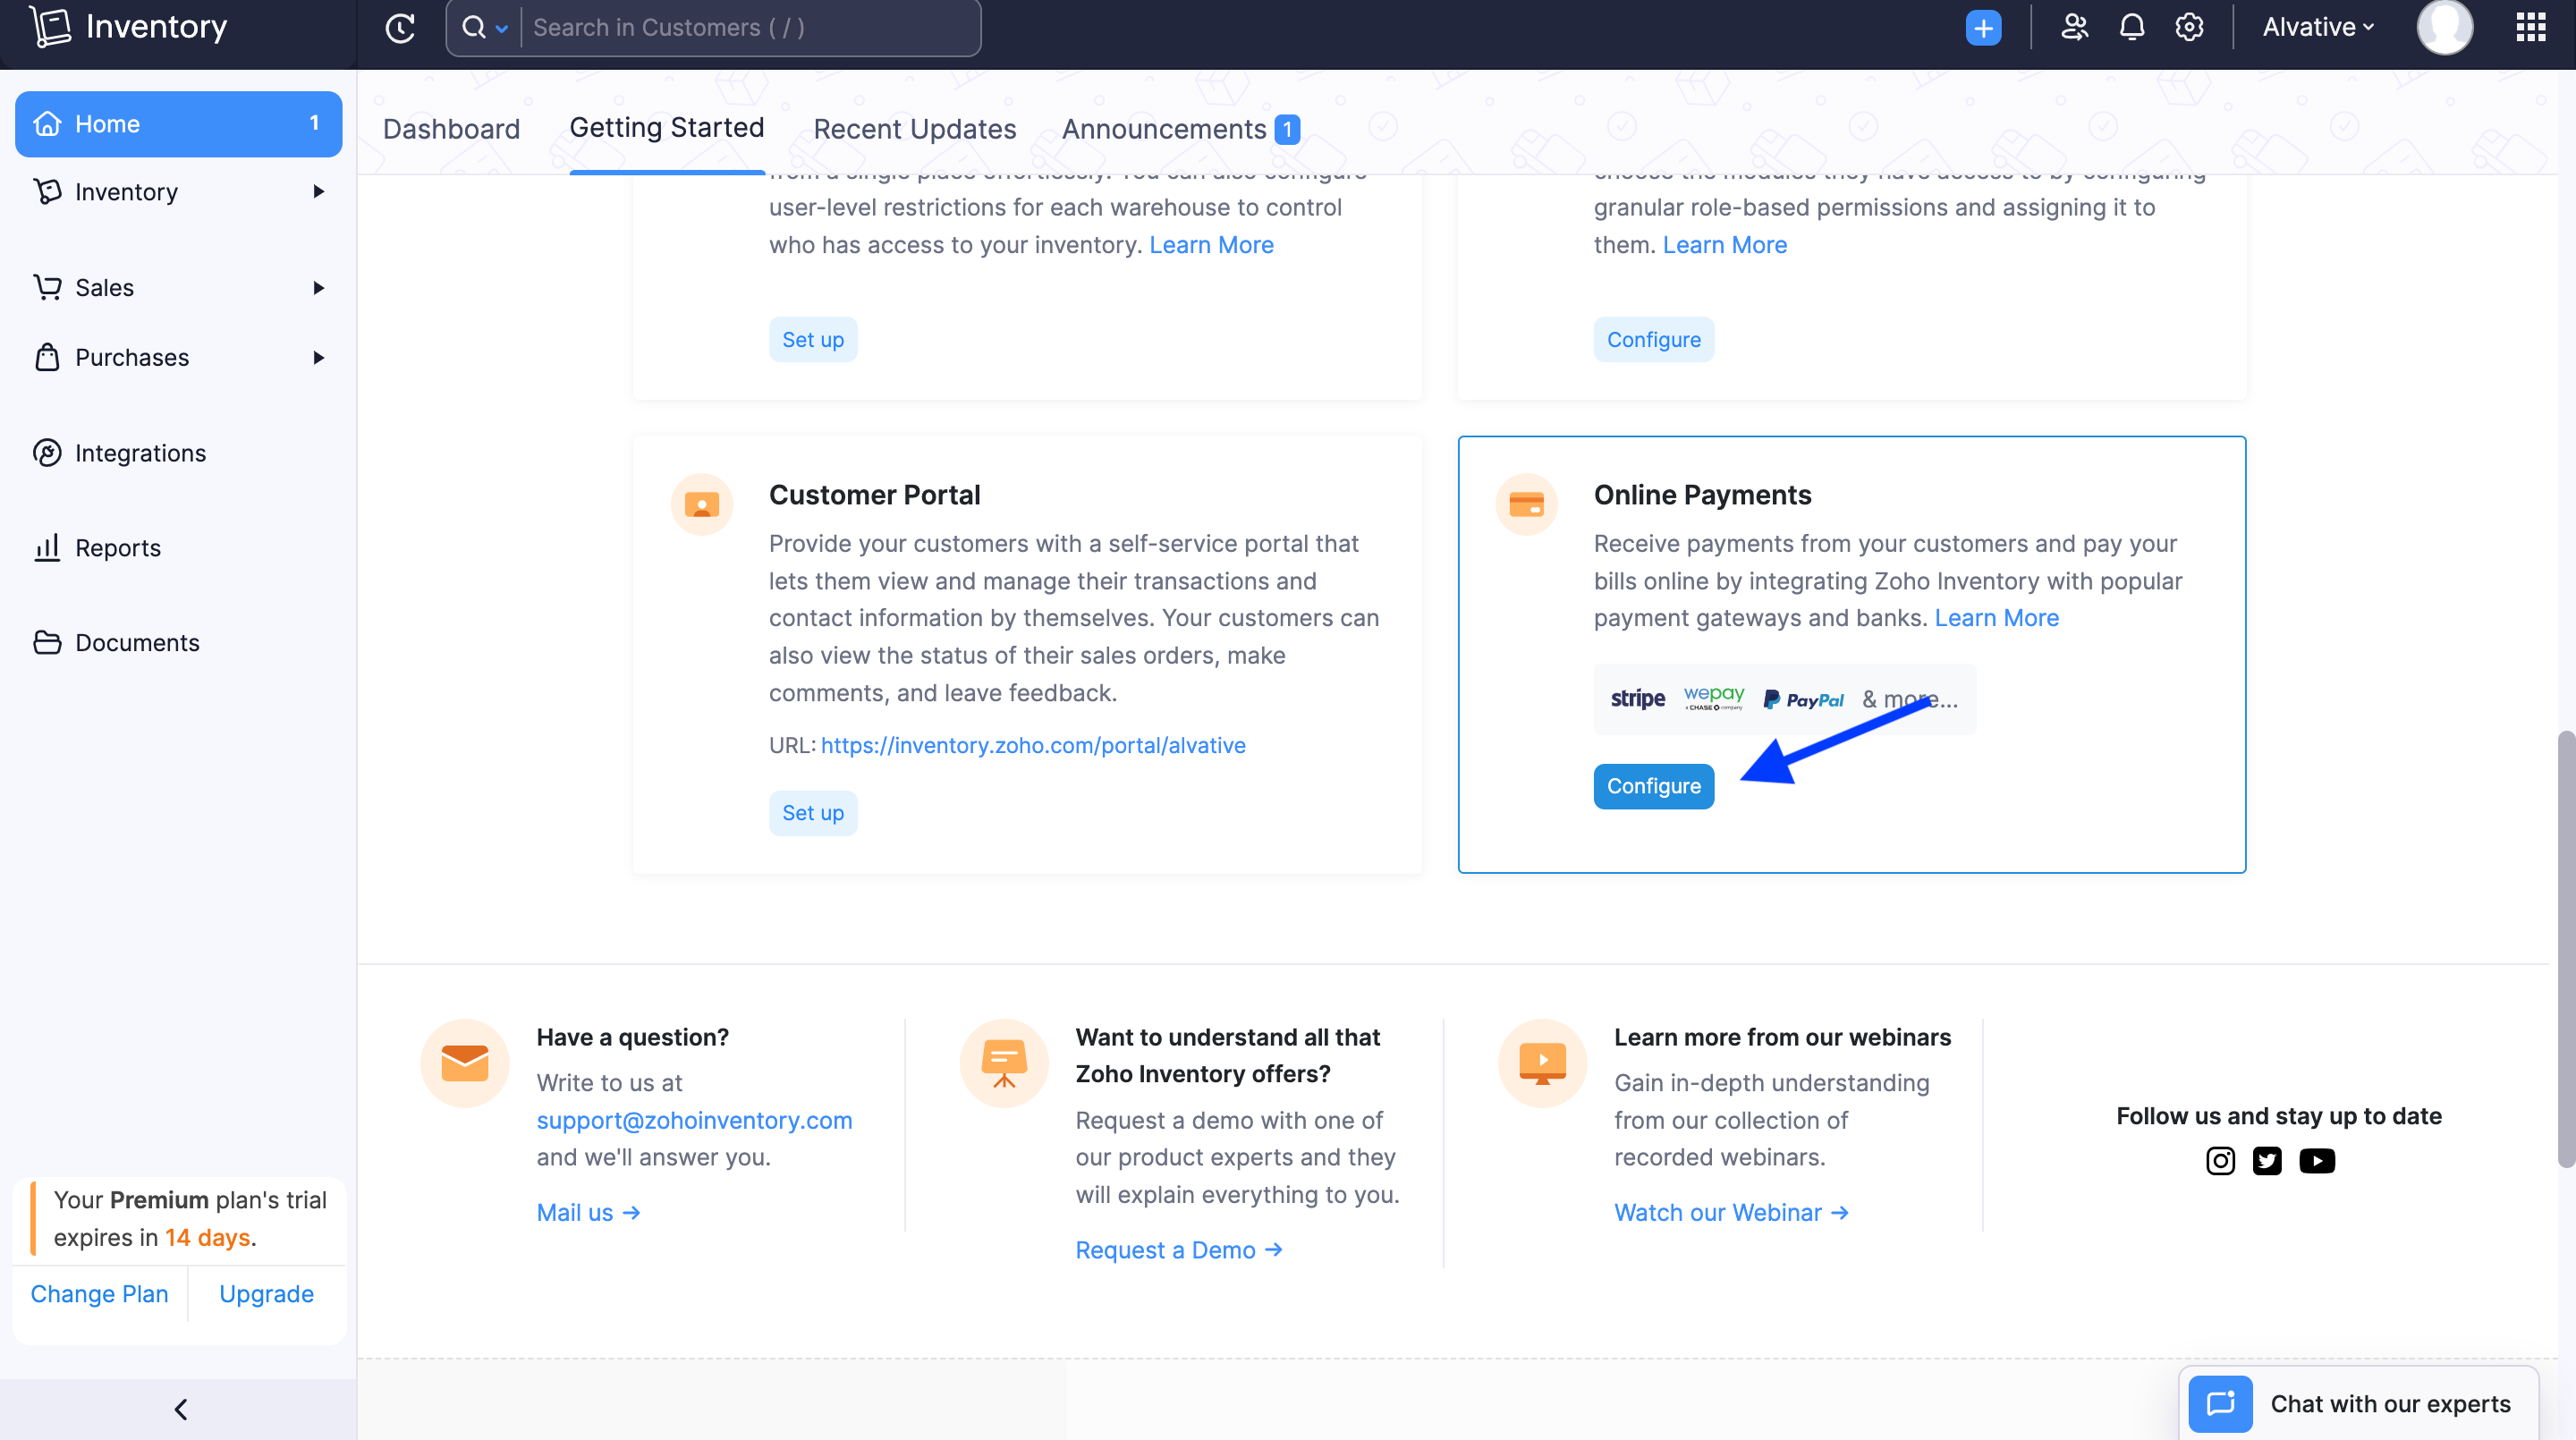
Task: Click the PayPal logo
Action: pyautogui.click(x=1803, y=700)
